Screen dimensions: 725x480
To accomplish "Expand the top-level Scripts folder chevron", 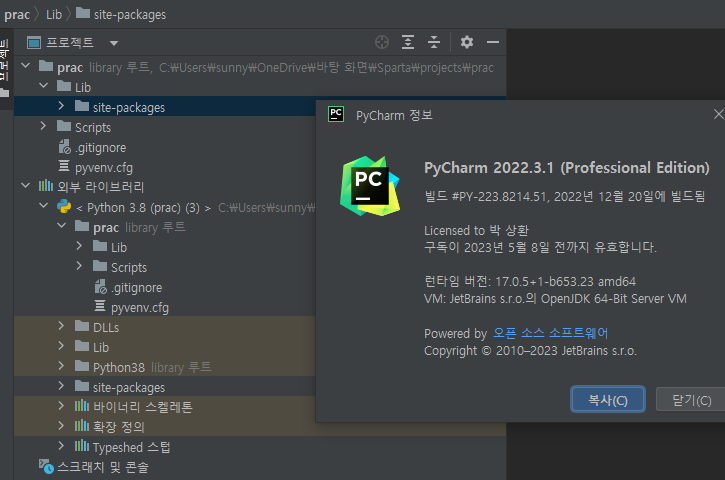I will click(x=43, y=126).
